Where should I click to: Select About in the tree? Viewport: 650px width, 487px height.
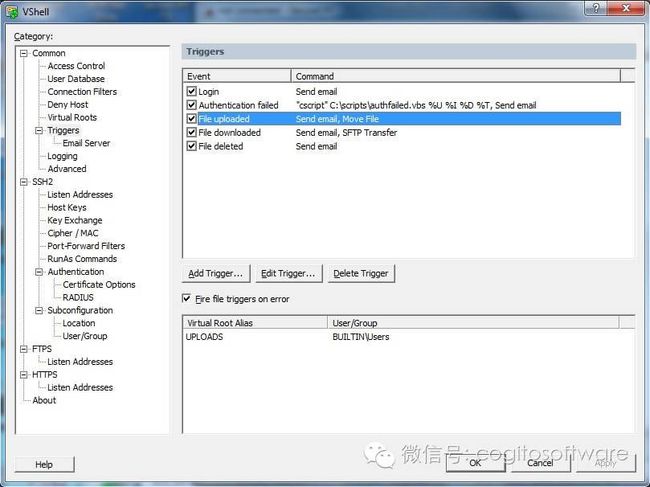[x=44, y=400]
